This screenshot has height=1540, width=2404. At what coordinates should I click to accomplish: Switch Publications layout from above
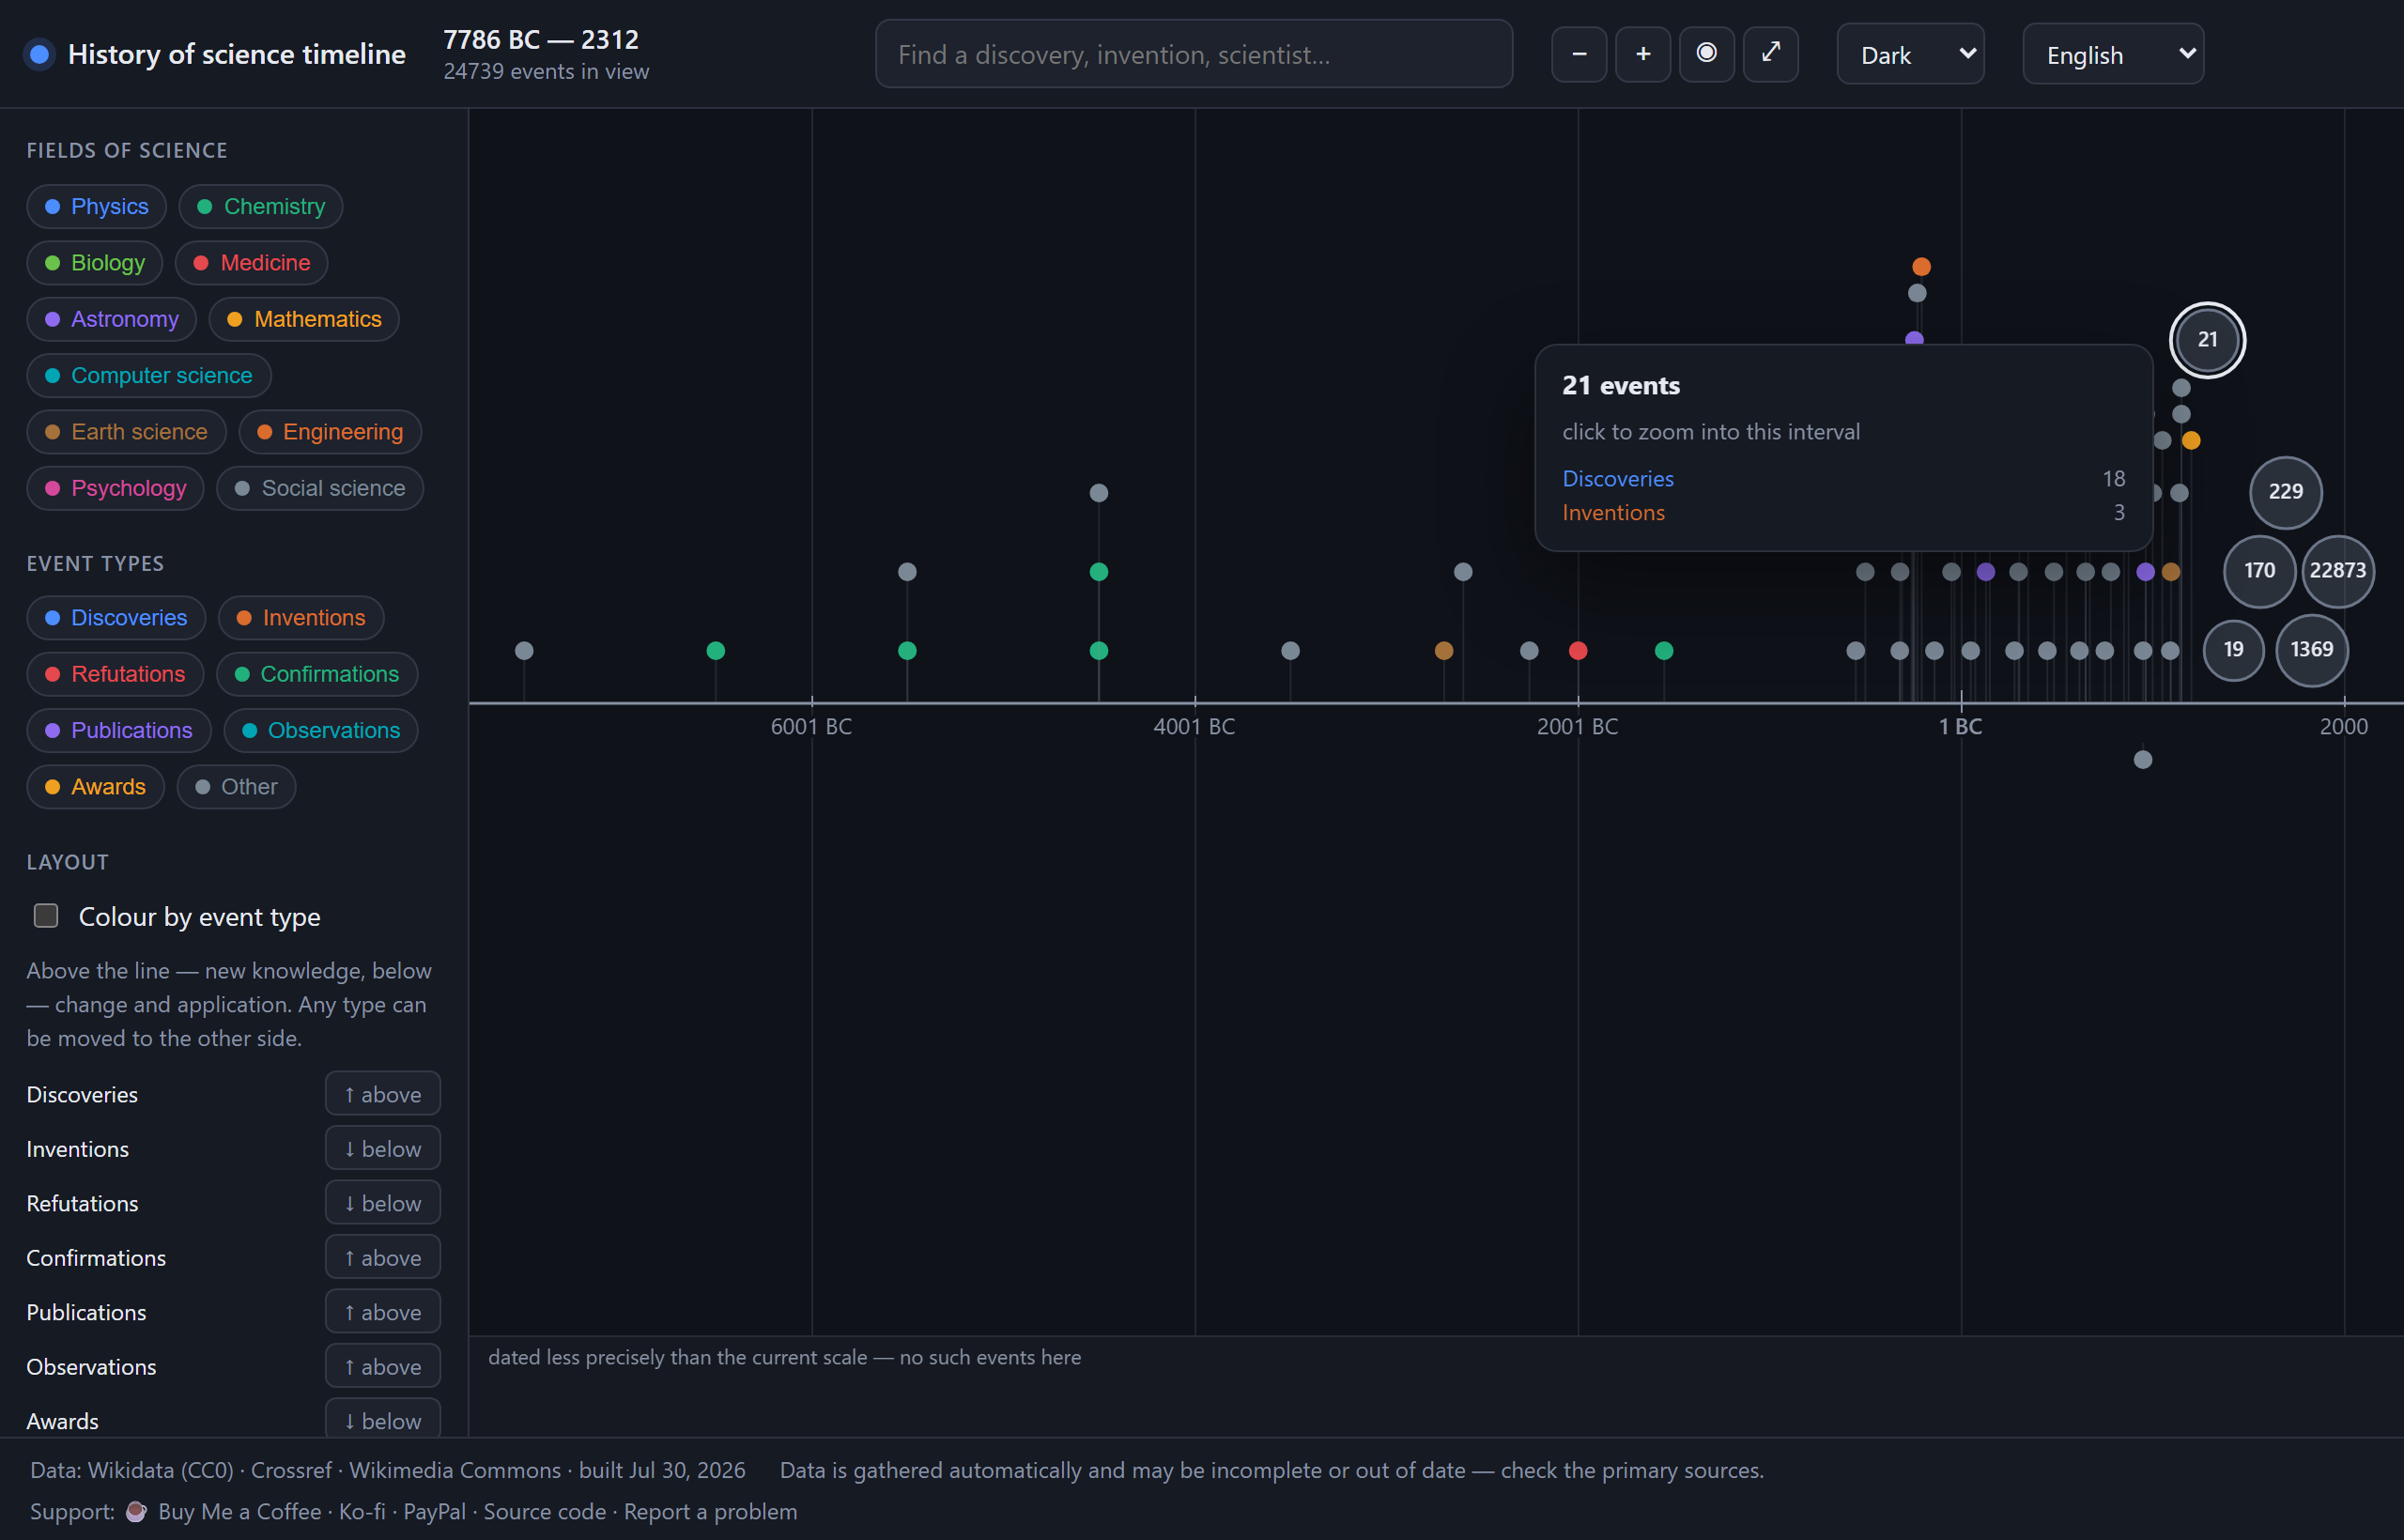click(x=383, y=1312)
